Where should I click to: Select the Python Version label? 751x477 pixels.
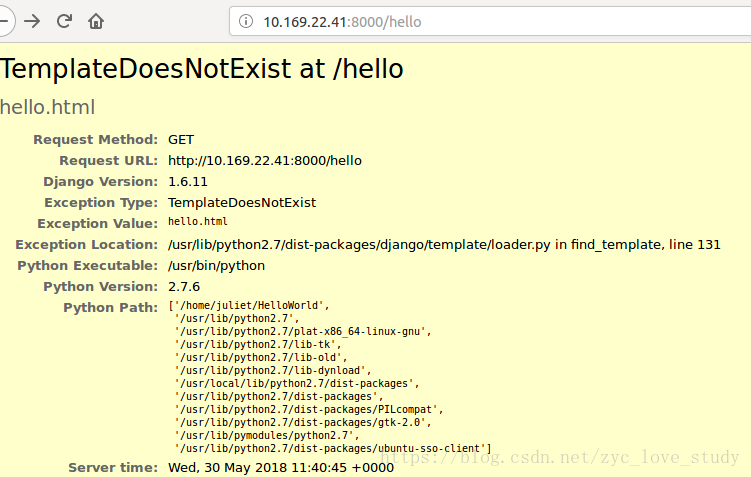tap(101, 287)
